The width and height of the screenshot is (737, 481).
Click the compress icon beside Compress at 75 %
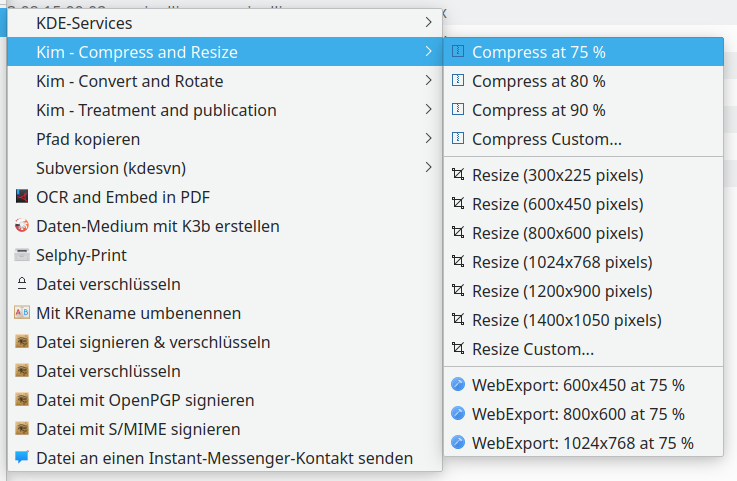coord(458,51)
